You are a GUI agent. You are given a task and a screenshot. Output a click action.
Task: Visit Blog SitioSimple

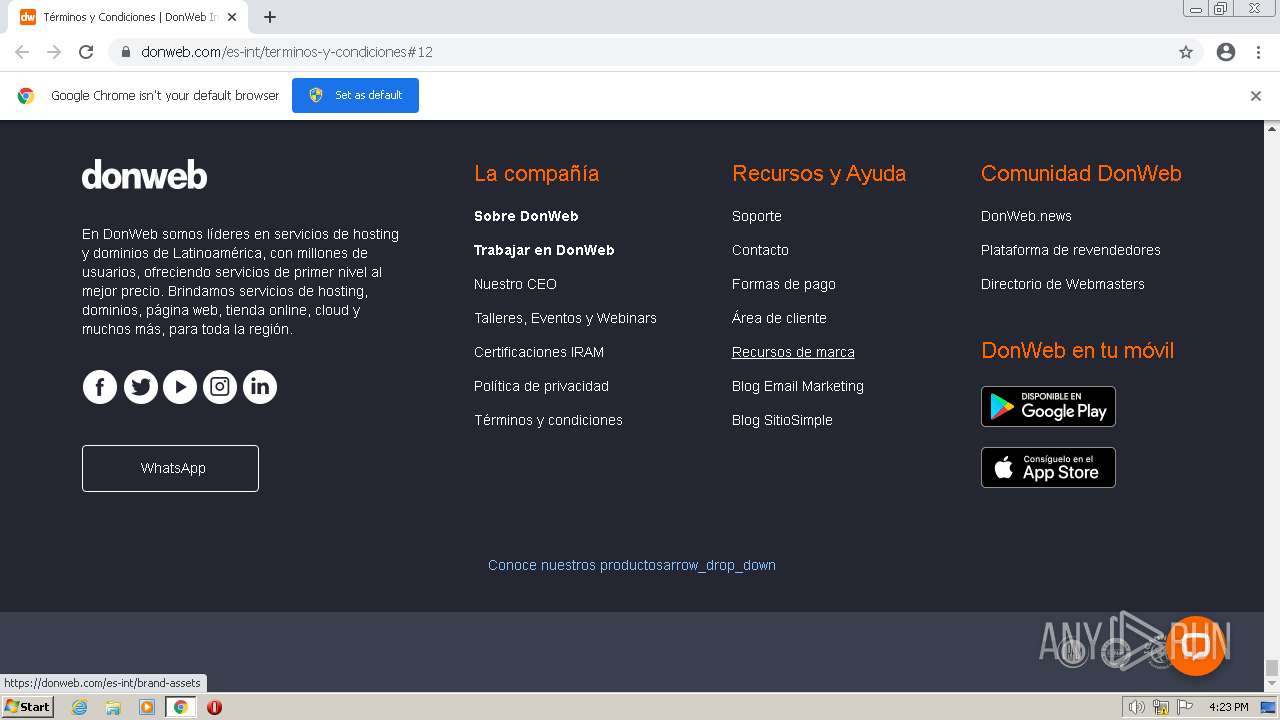point(782,420)
